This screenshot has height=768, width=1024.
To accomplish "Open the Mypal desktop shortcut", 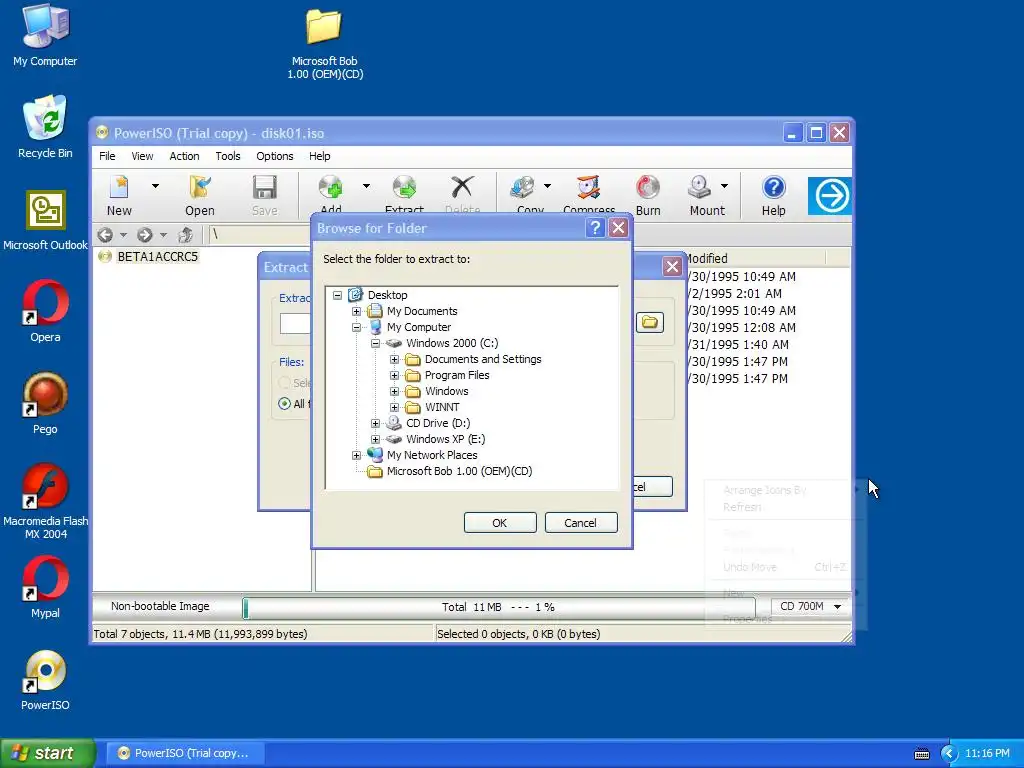I will [45, 586].
